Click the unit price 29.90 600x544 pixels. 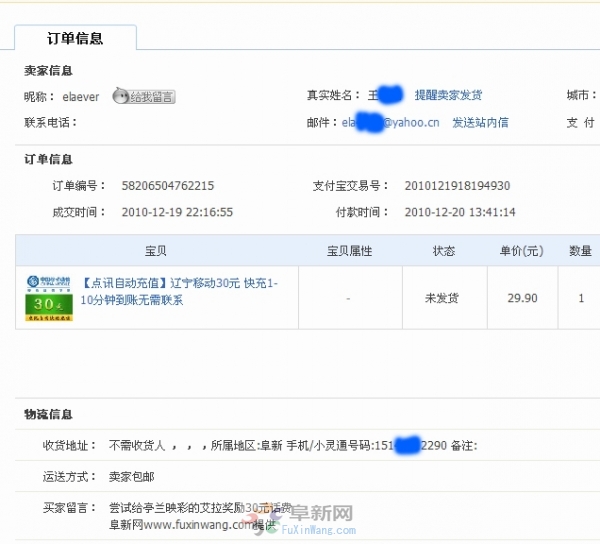(x=522, y=298)
